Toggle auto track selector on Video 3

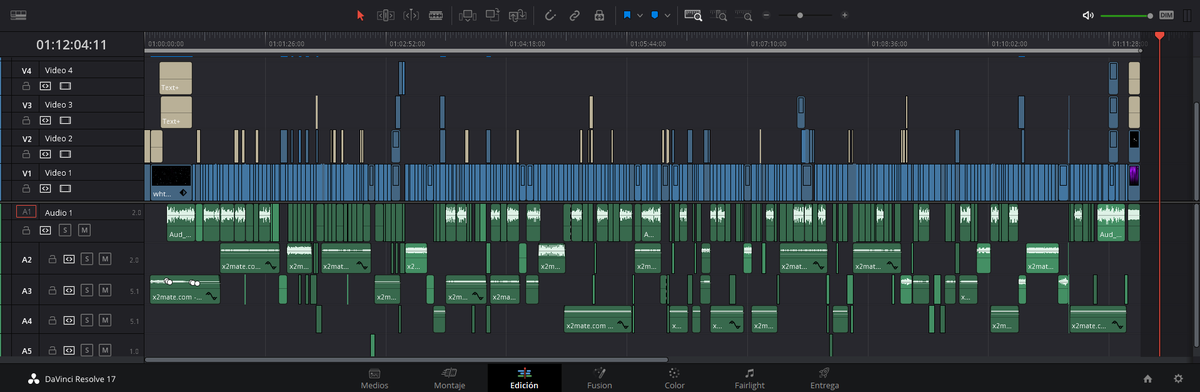click(x=45, y=121)
